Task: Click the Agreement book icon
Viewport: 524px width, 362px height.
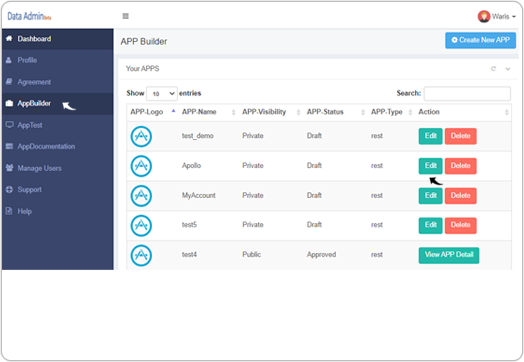Action: click(x=9, y=82)
